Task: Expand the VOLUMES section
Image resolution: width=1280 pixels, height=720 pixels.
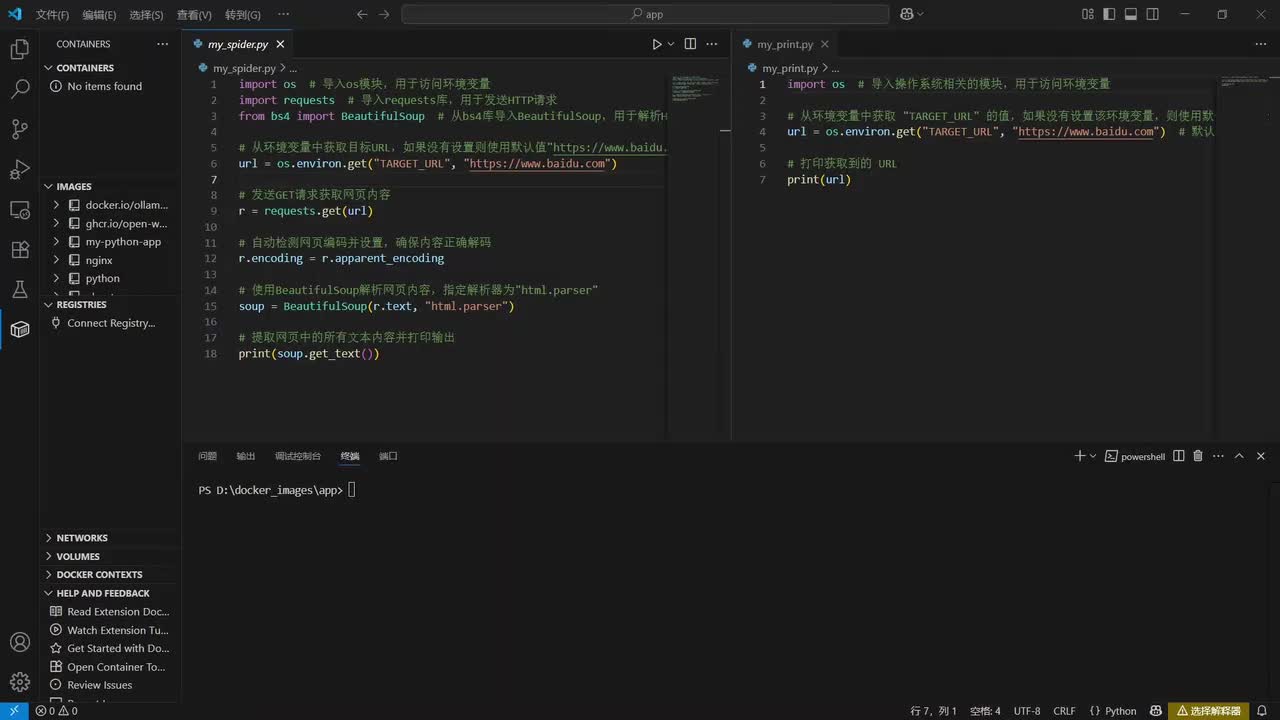Action: click(x=111, y=556)
